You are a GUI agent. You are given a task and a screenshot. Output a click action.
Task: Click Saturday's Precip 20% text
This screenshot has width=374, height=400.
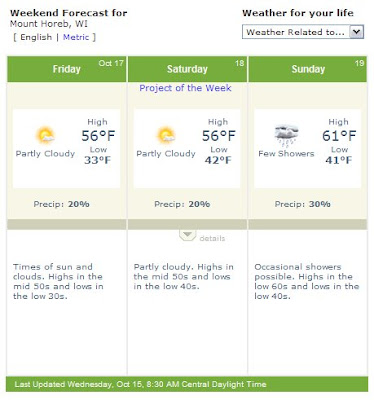pos(182,204)
